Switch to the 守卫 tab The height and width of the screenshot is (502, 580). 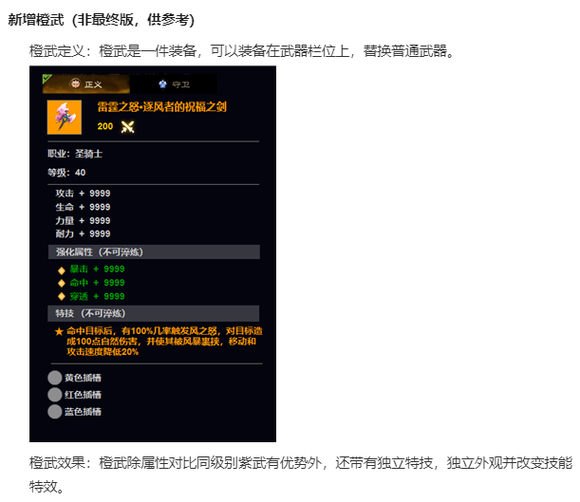(x=173, y=84)
